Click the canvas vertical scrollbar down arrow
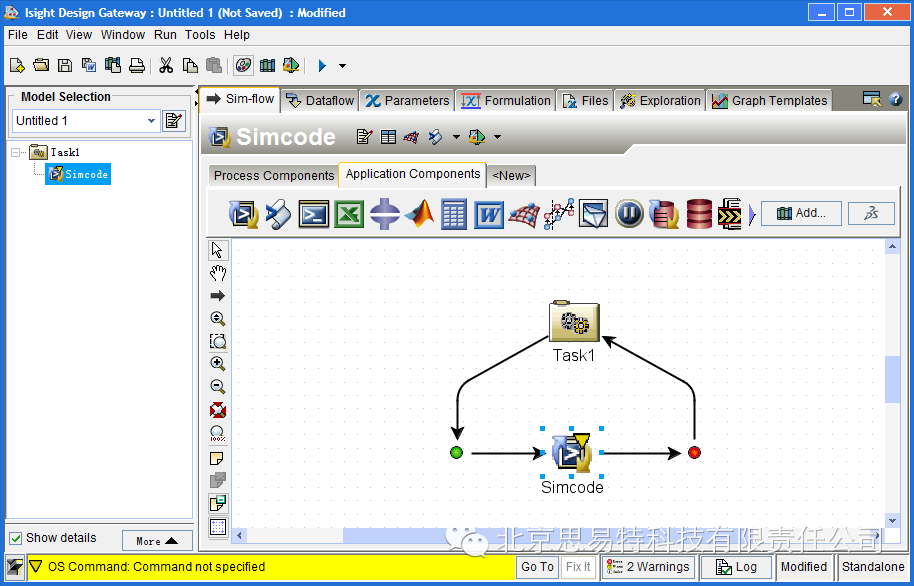The image size is (914, 586). click(x=892, y=520)
